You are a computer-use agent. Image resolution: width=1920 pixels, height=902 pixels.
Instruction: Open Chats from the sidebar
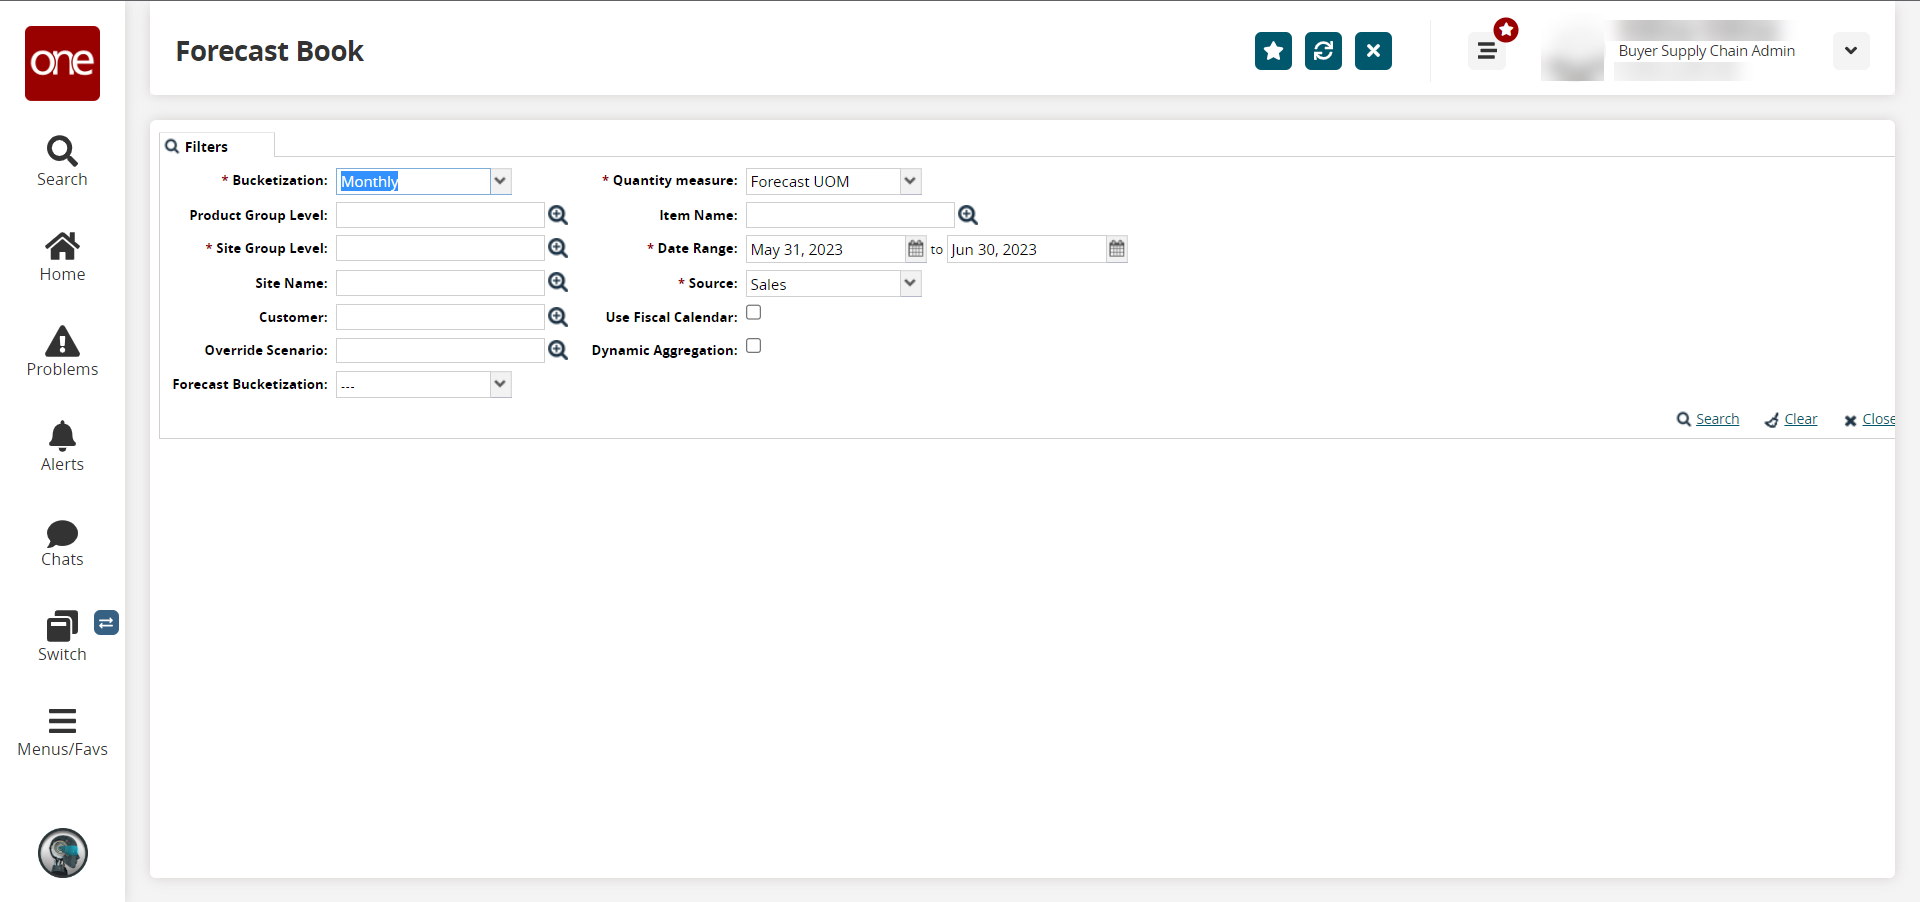click(x=62, y=543)
